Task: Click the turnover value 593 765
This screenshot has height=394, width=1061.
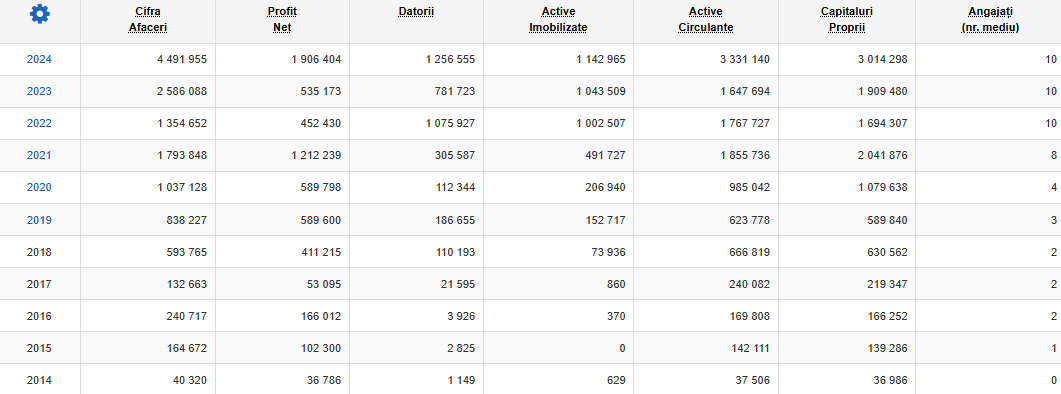Action: pyautogui.click(x=187, y=252)
